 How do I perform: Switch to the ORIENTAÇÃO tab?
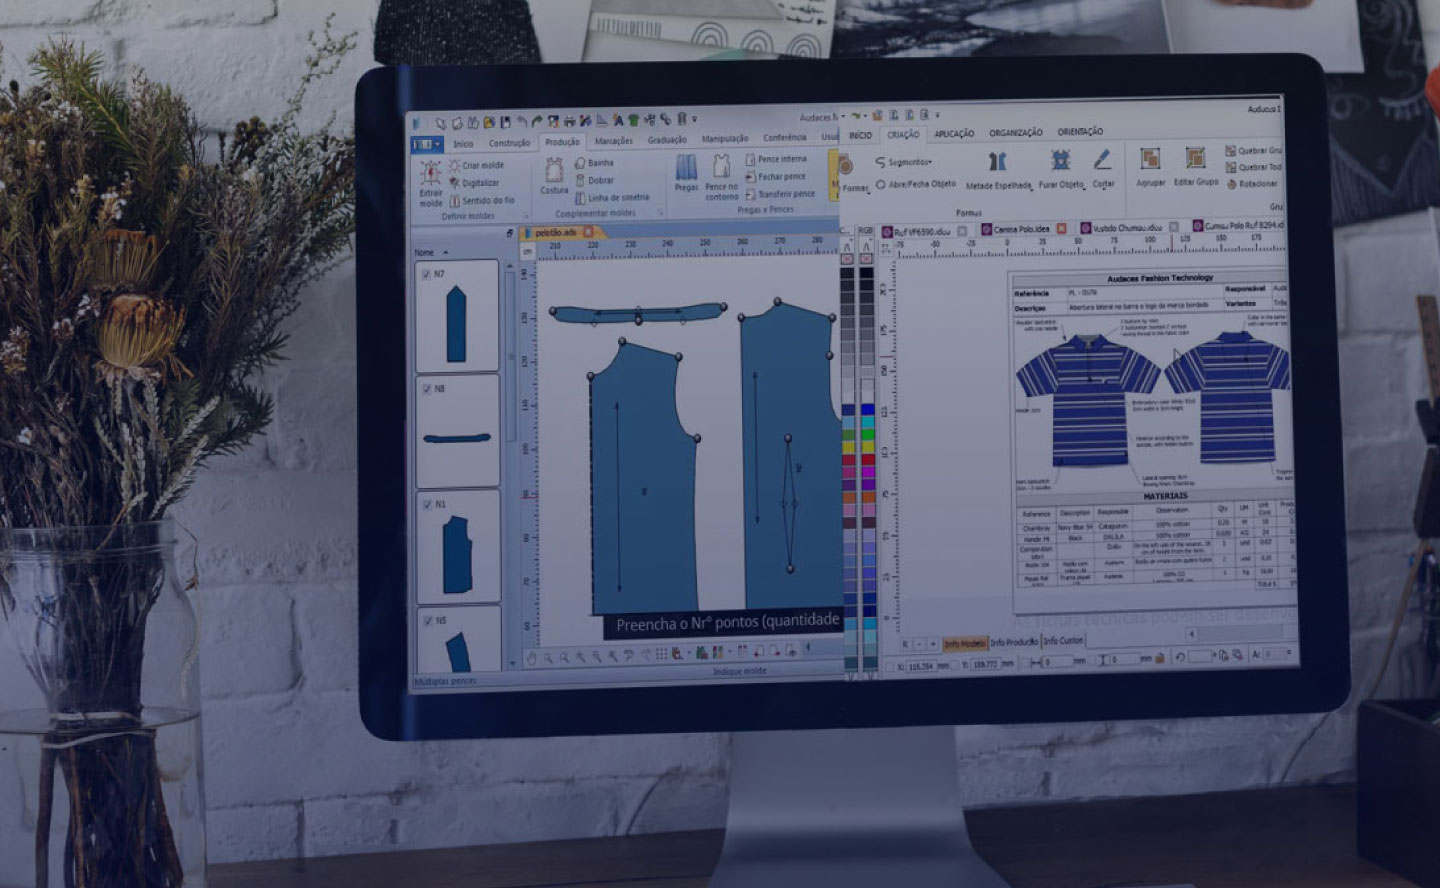[1080, 132]
